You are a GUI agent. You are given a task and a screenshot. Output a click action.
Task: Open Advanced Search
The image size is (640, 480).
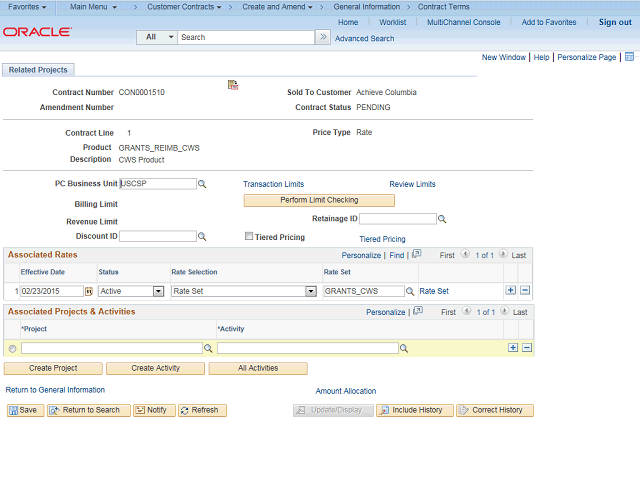[364, 38]
